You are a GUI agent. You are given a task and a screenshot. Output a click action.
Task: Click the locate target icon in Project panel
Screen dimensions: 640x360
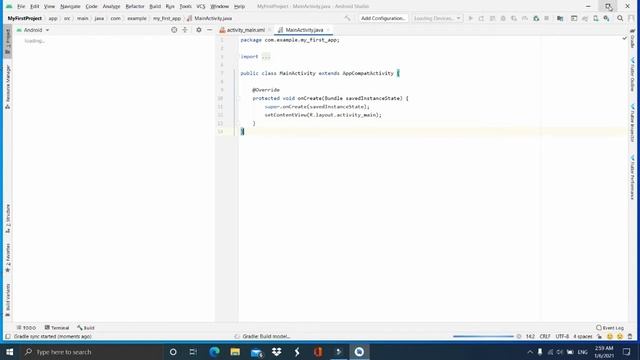tap(174, 30)
